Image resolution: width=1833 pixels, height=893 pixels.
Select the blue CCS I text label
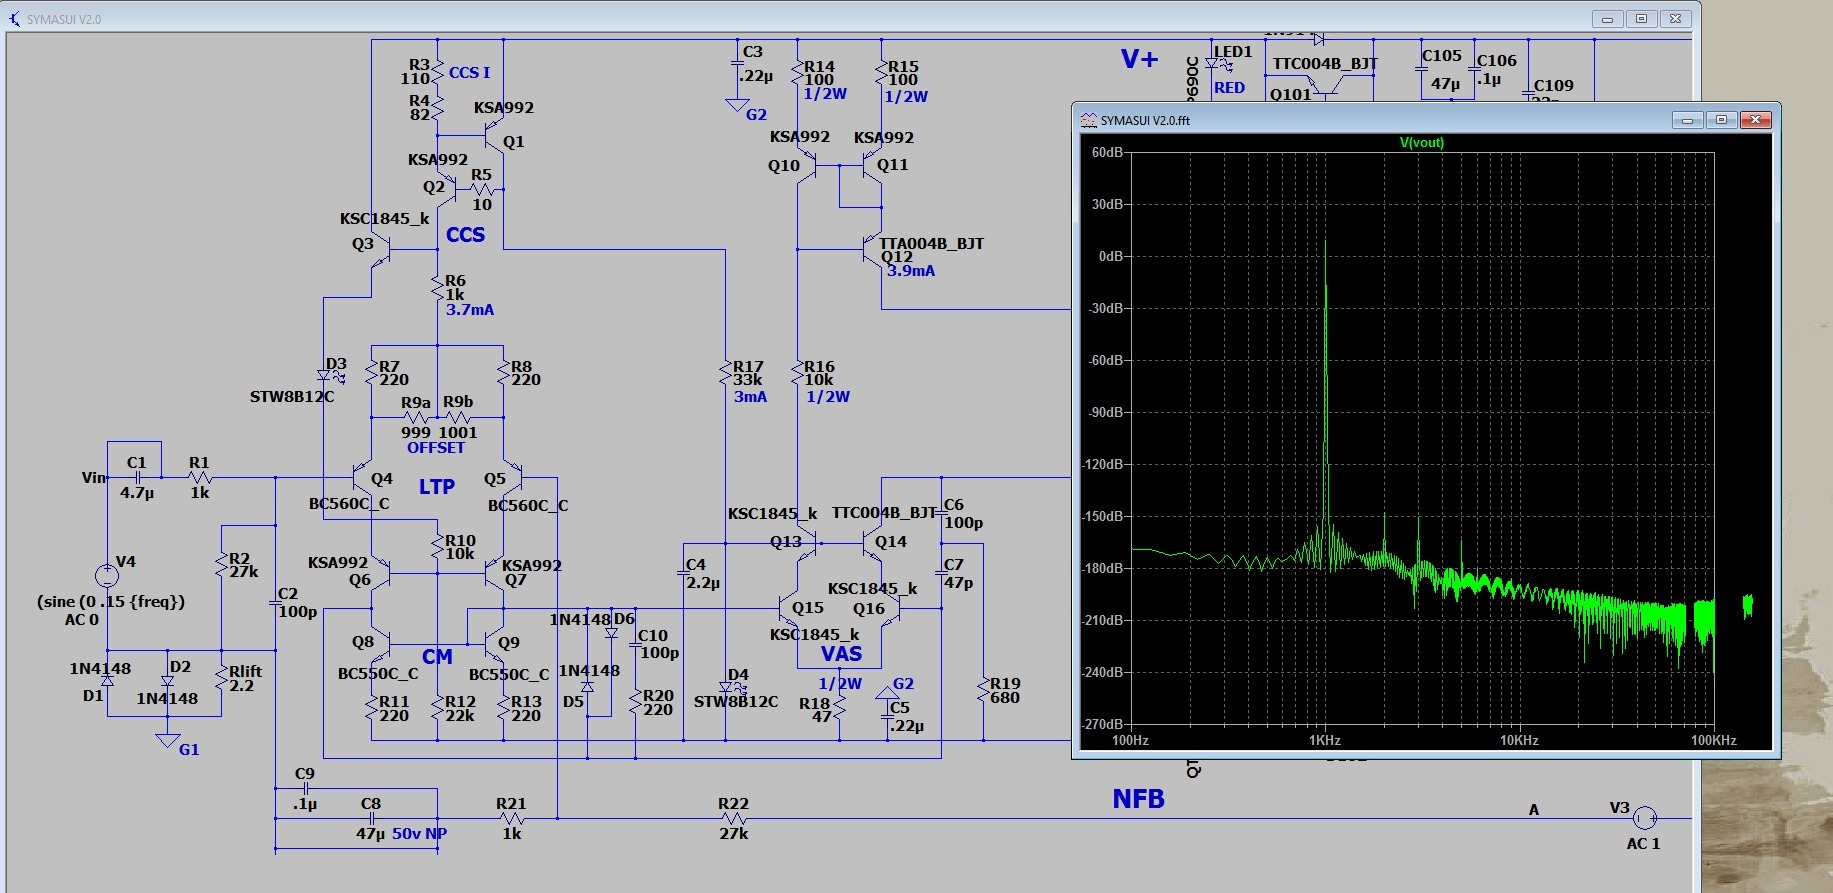(x=469, y=73)
